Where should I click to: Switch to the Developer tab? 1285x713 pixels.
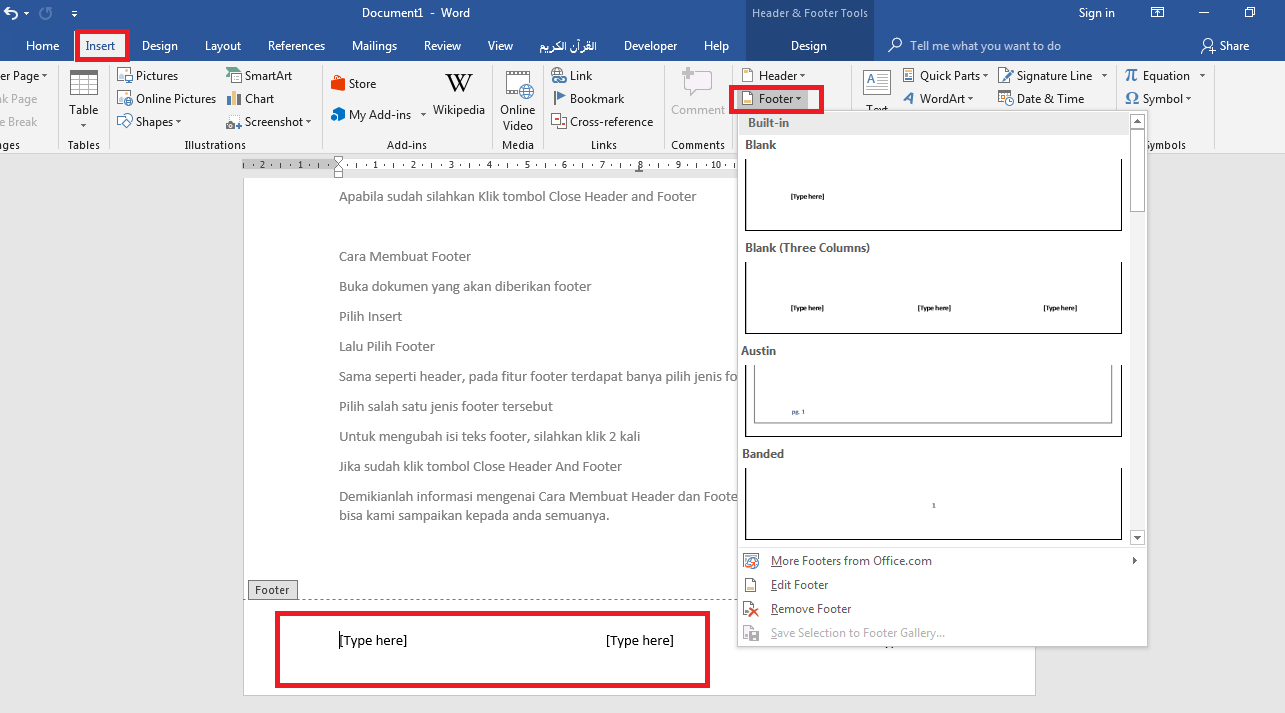650,45
